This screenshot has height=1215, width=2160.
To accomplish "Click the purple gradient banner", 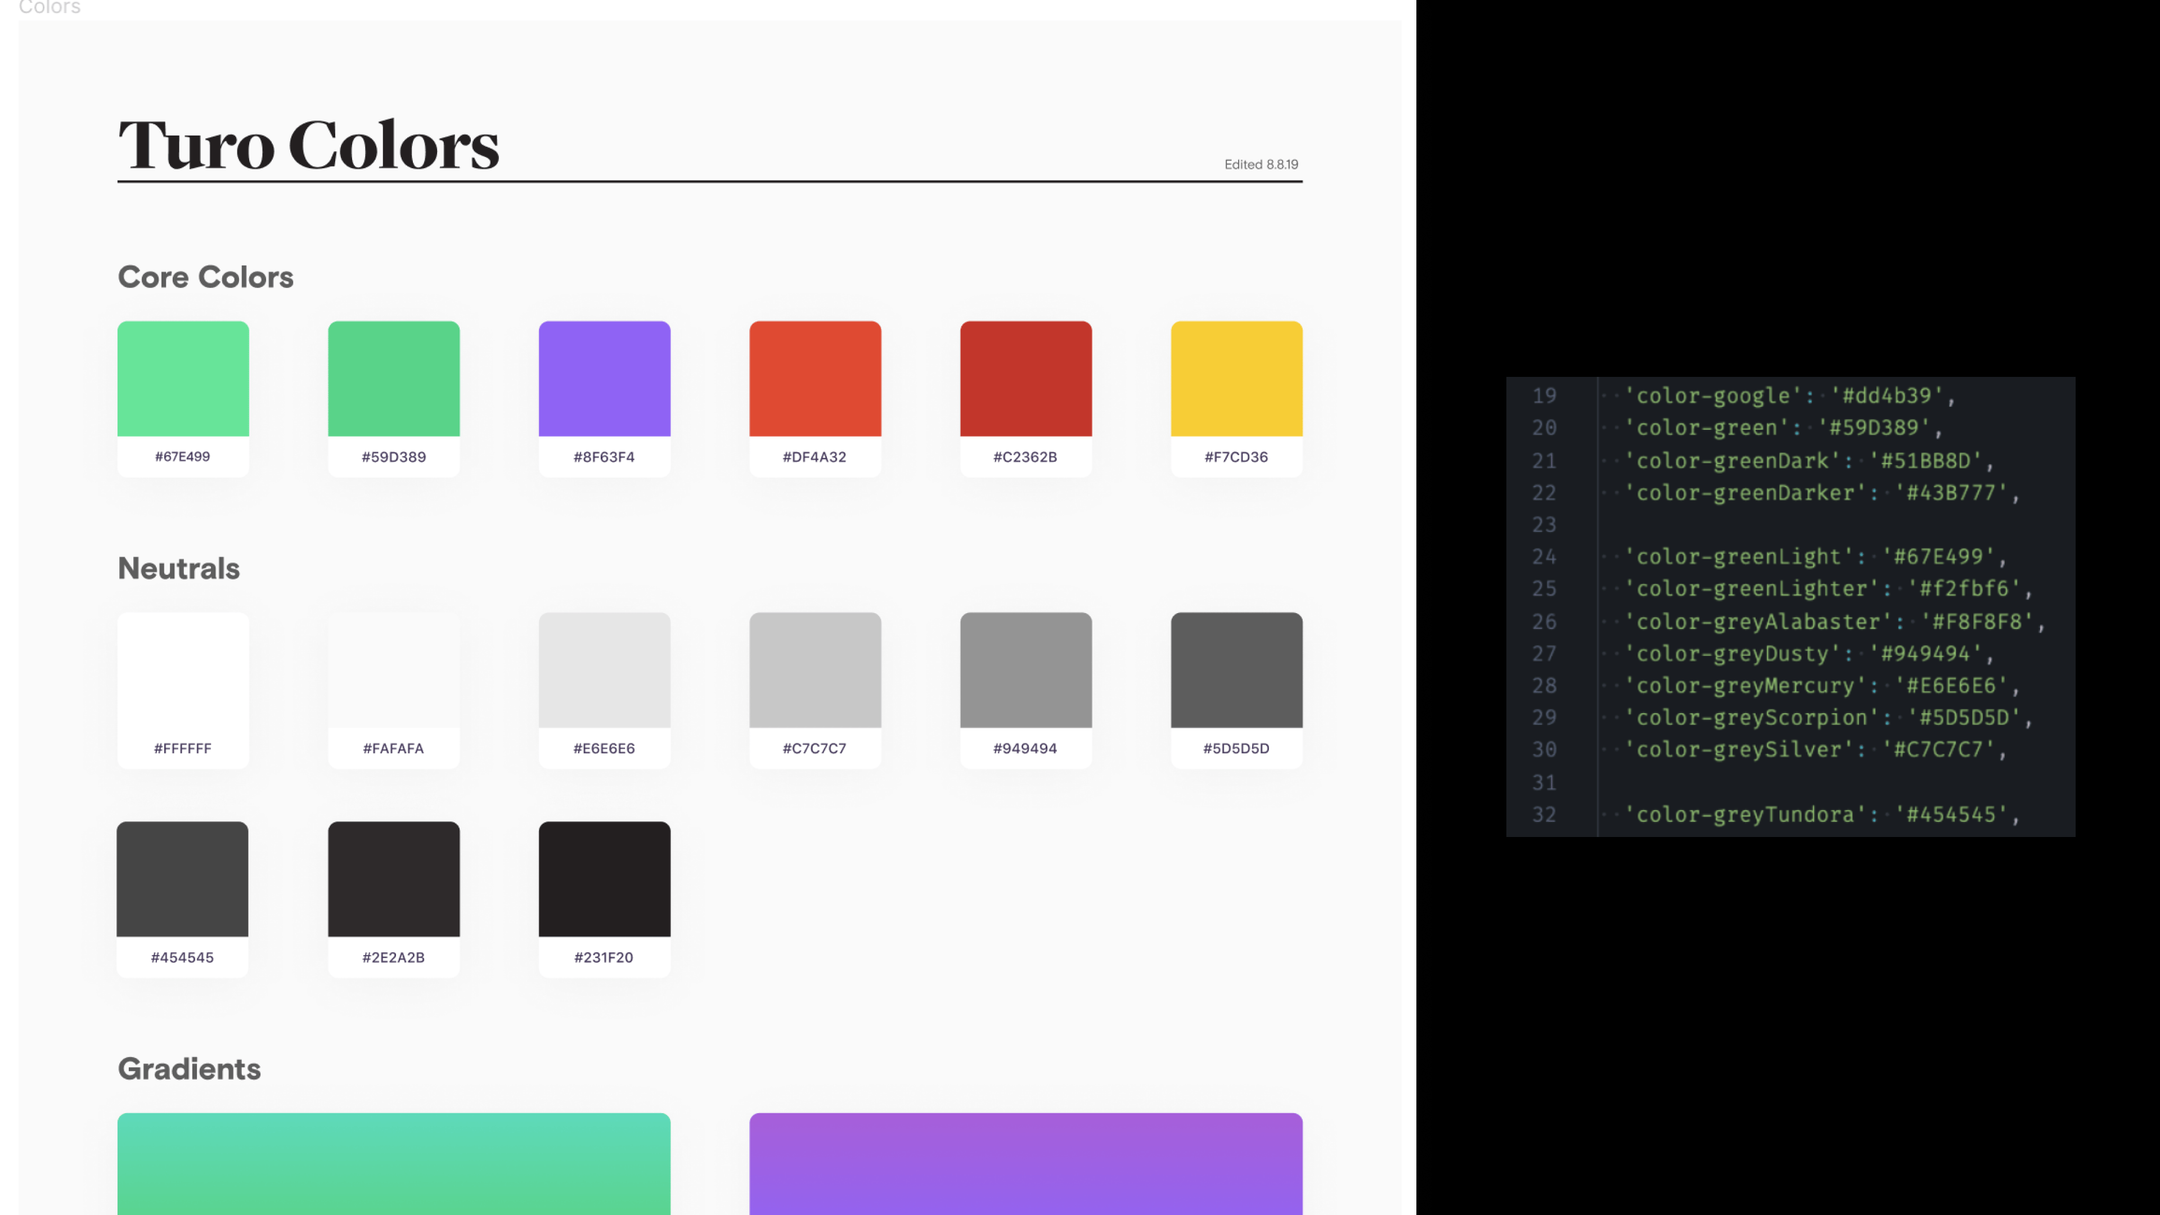I will (x=1026, y=1163).
